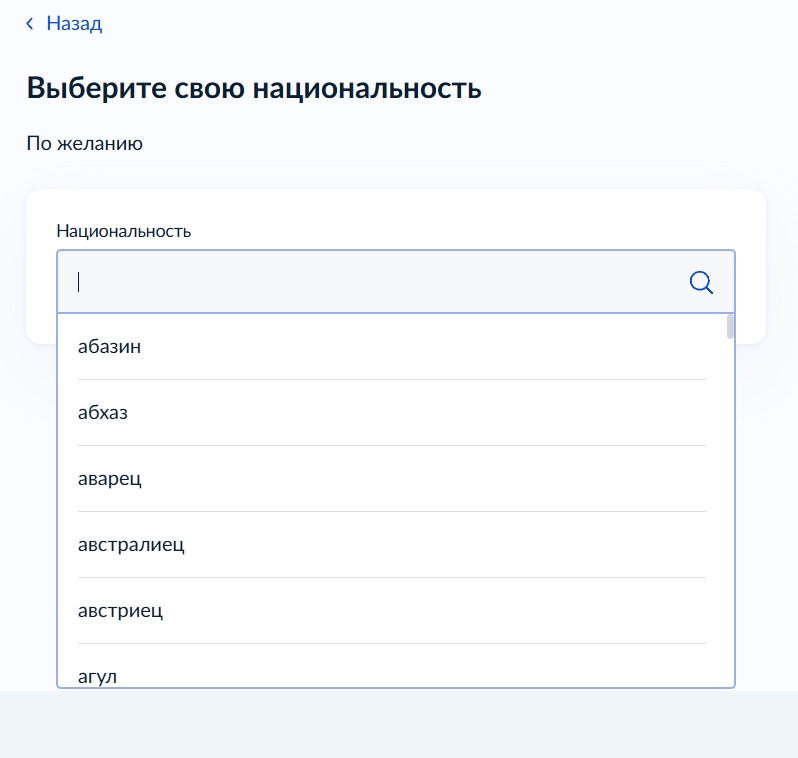Click the divider line between австралиец and австриец
This screenshot has width=798, height=758.
(x=392, y=577)
